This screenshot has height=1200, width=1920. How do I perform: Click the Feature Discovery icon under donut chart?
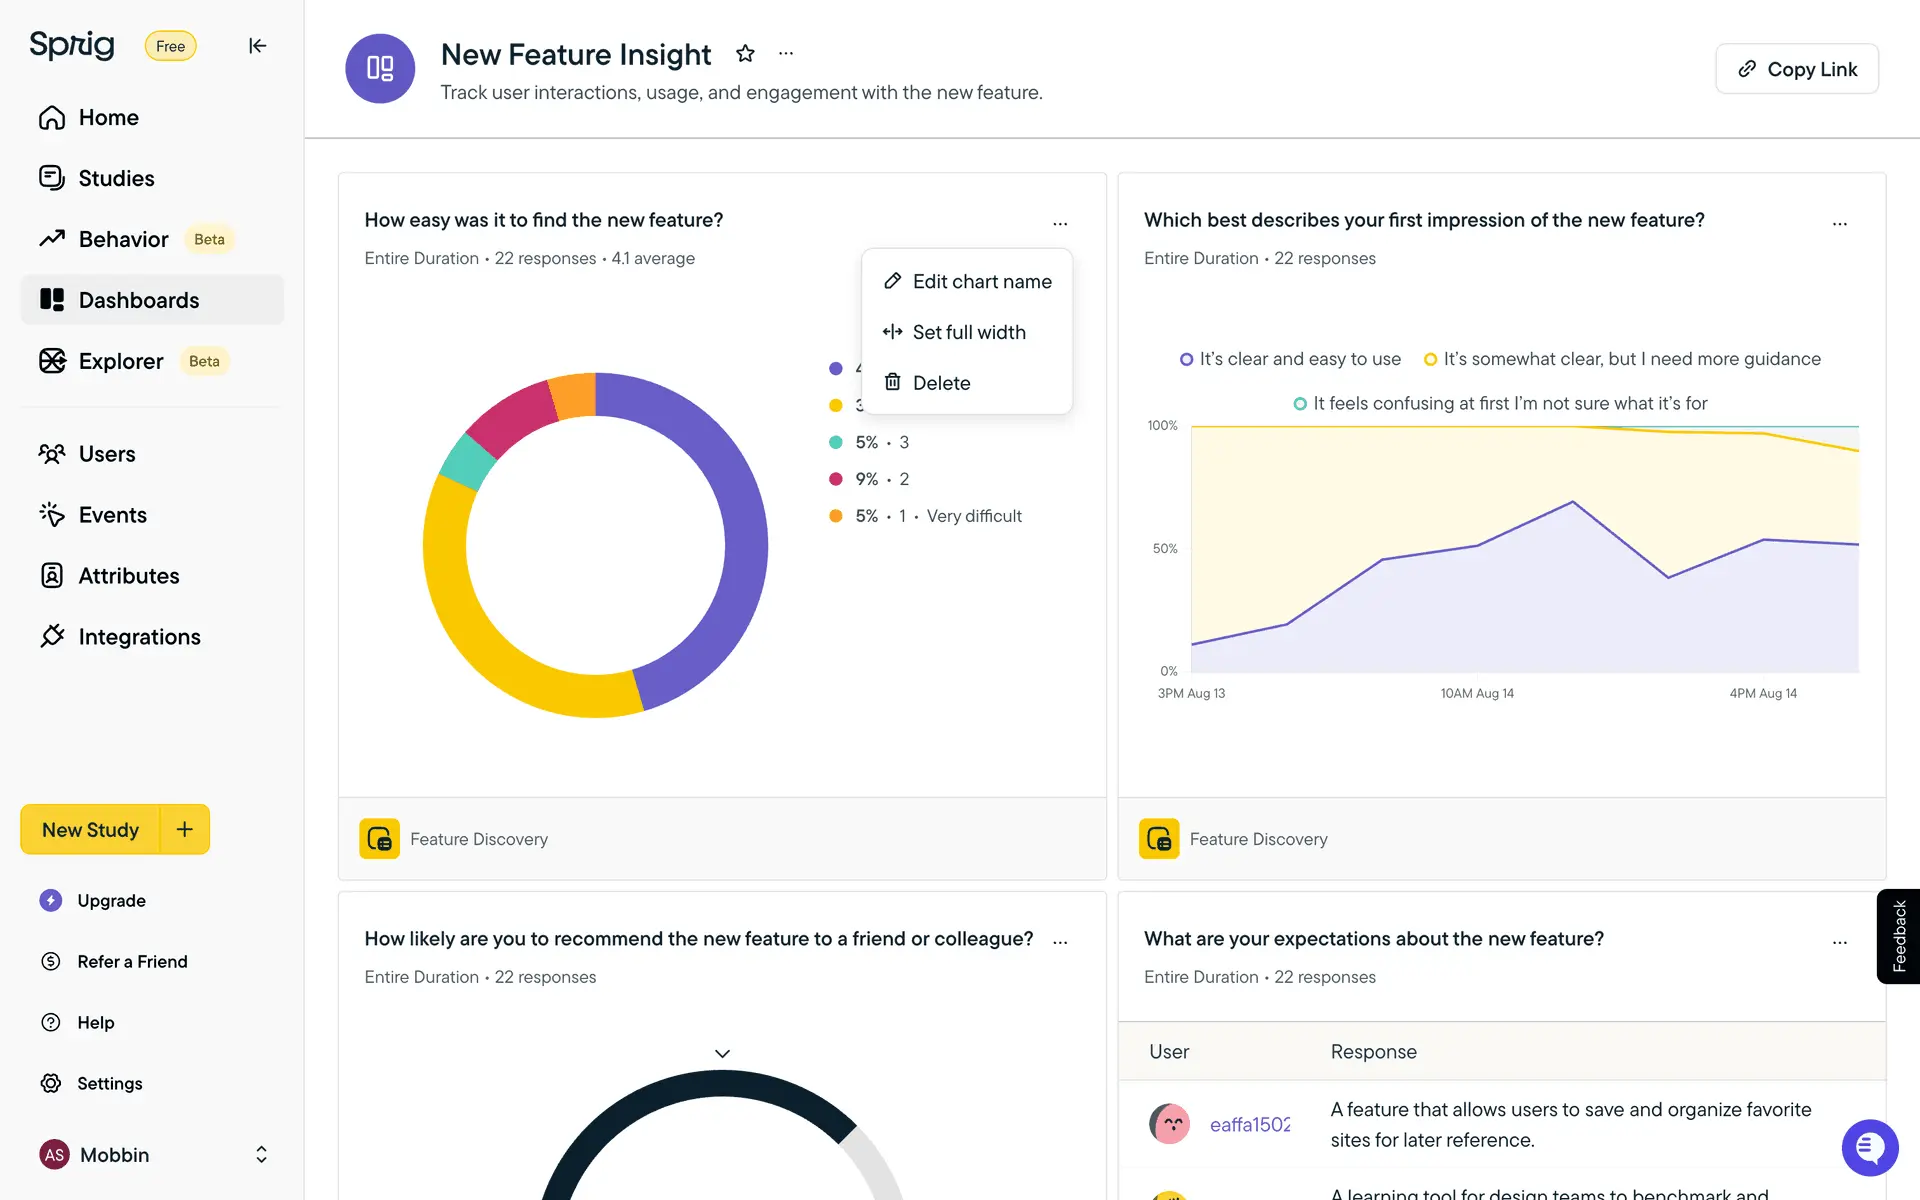pyautogui.click(x=380, y=839)
